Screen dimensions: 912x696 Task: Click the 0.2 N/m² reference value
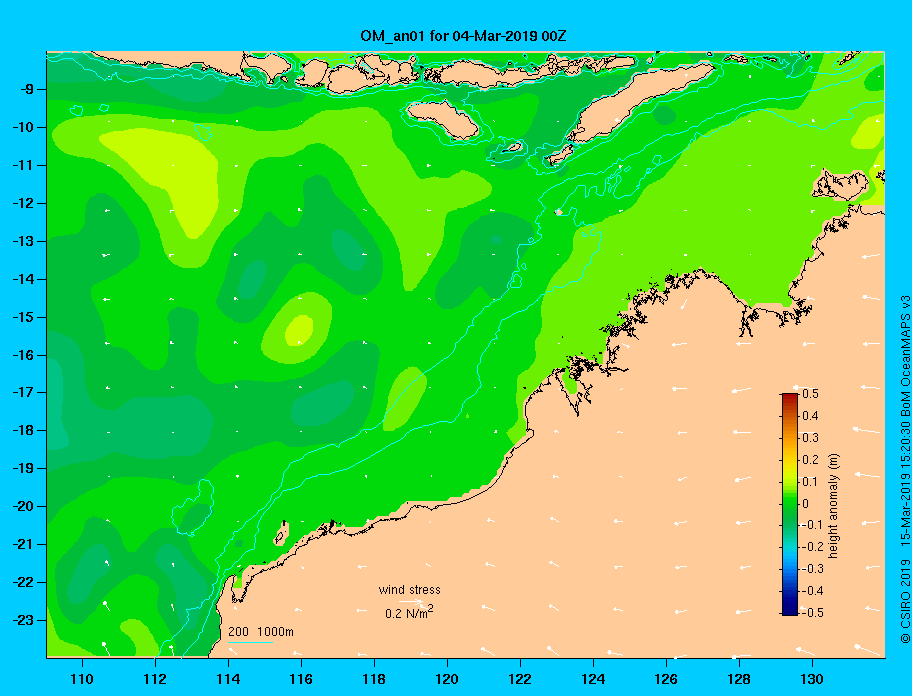(x=409, y=613)
